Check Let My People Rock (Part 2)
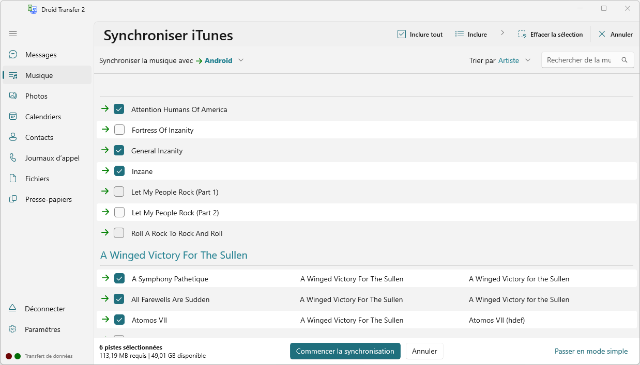The width and height of the screenshot is (640, 365). (119, 212)
